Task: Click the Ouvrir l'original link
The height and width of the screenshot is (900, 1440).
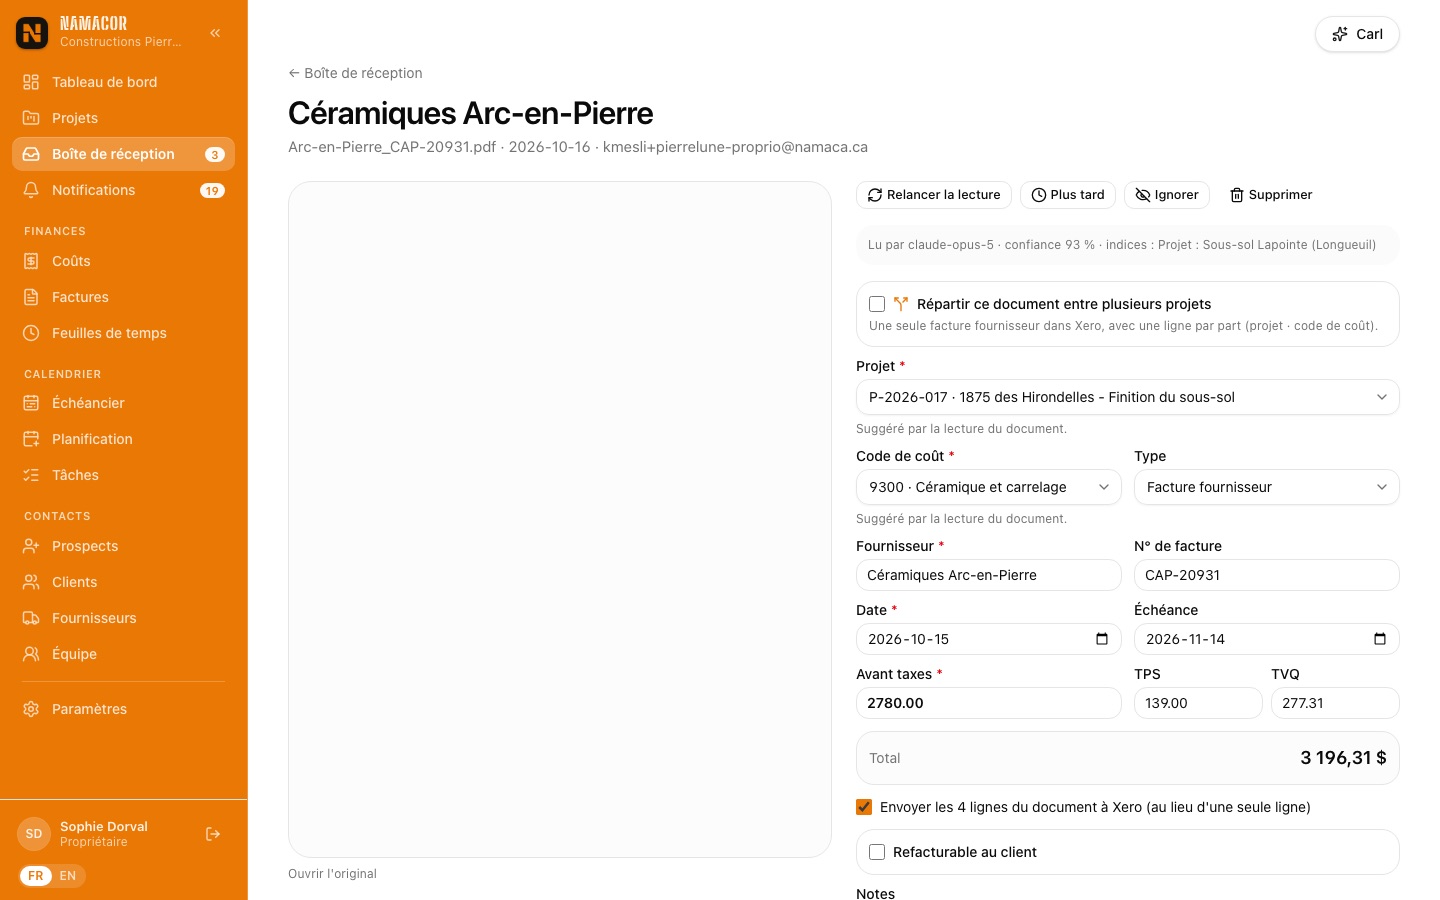Action: point(332,873)
